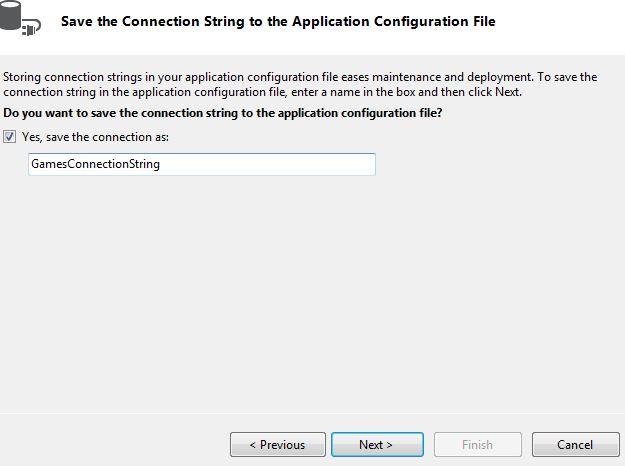
Task: Click the empty gray area below the text field
Action: [300, 290]
